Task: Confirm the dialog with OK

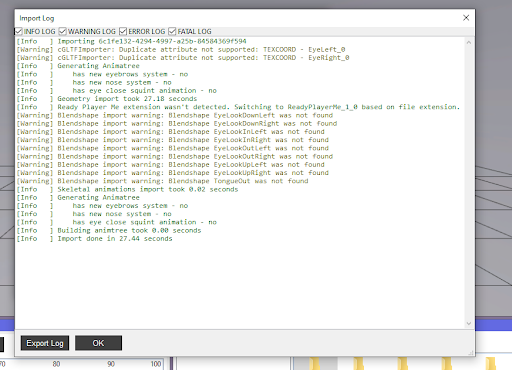Action: pyautogui.click(x=98, y=343)
